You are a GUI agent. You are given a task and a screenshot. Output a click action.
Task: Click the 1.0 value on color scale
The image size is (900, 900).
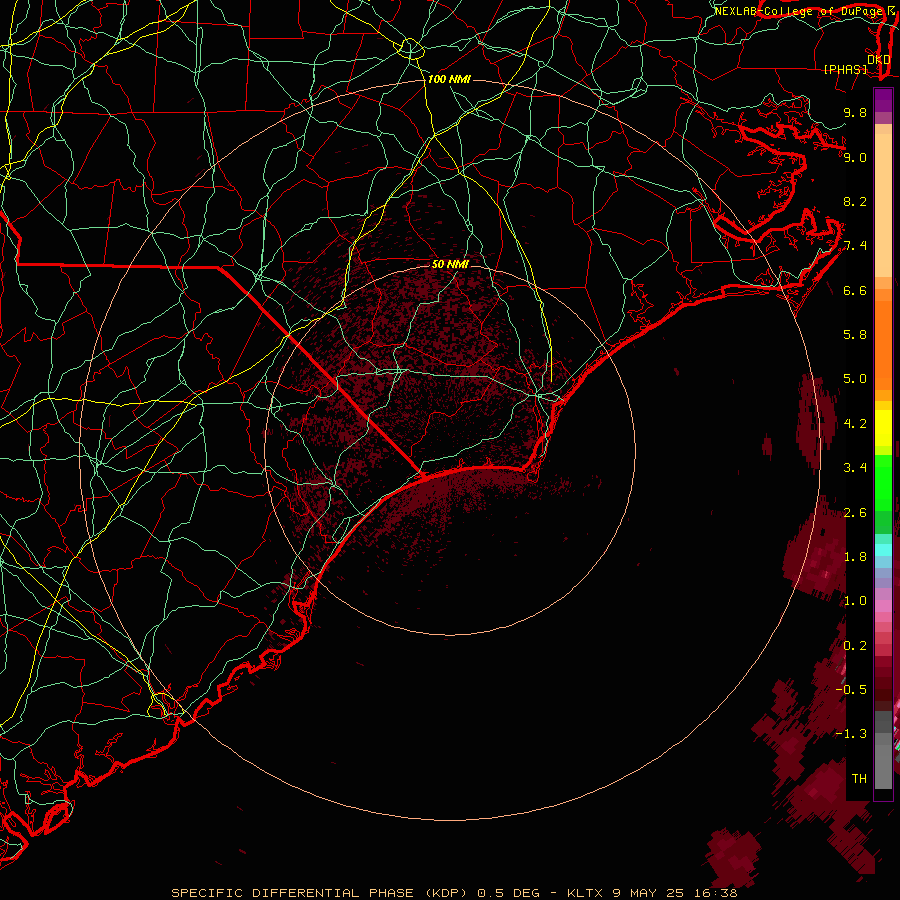(x=855, y=601)
